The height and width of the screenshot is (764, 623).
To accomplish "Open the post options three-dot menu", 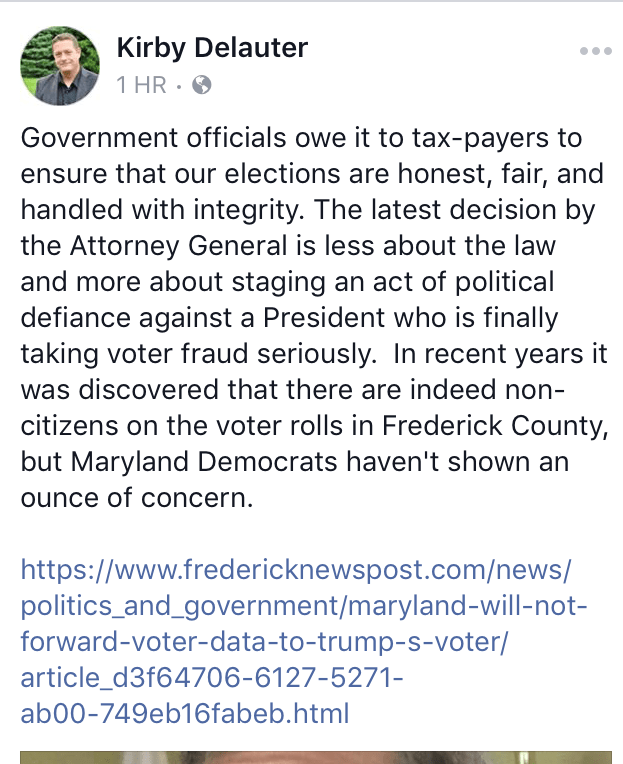I will click(595, 51).
